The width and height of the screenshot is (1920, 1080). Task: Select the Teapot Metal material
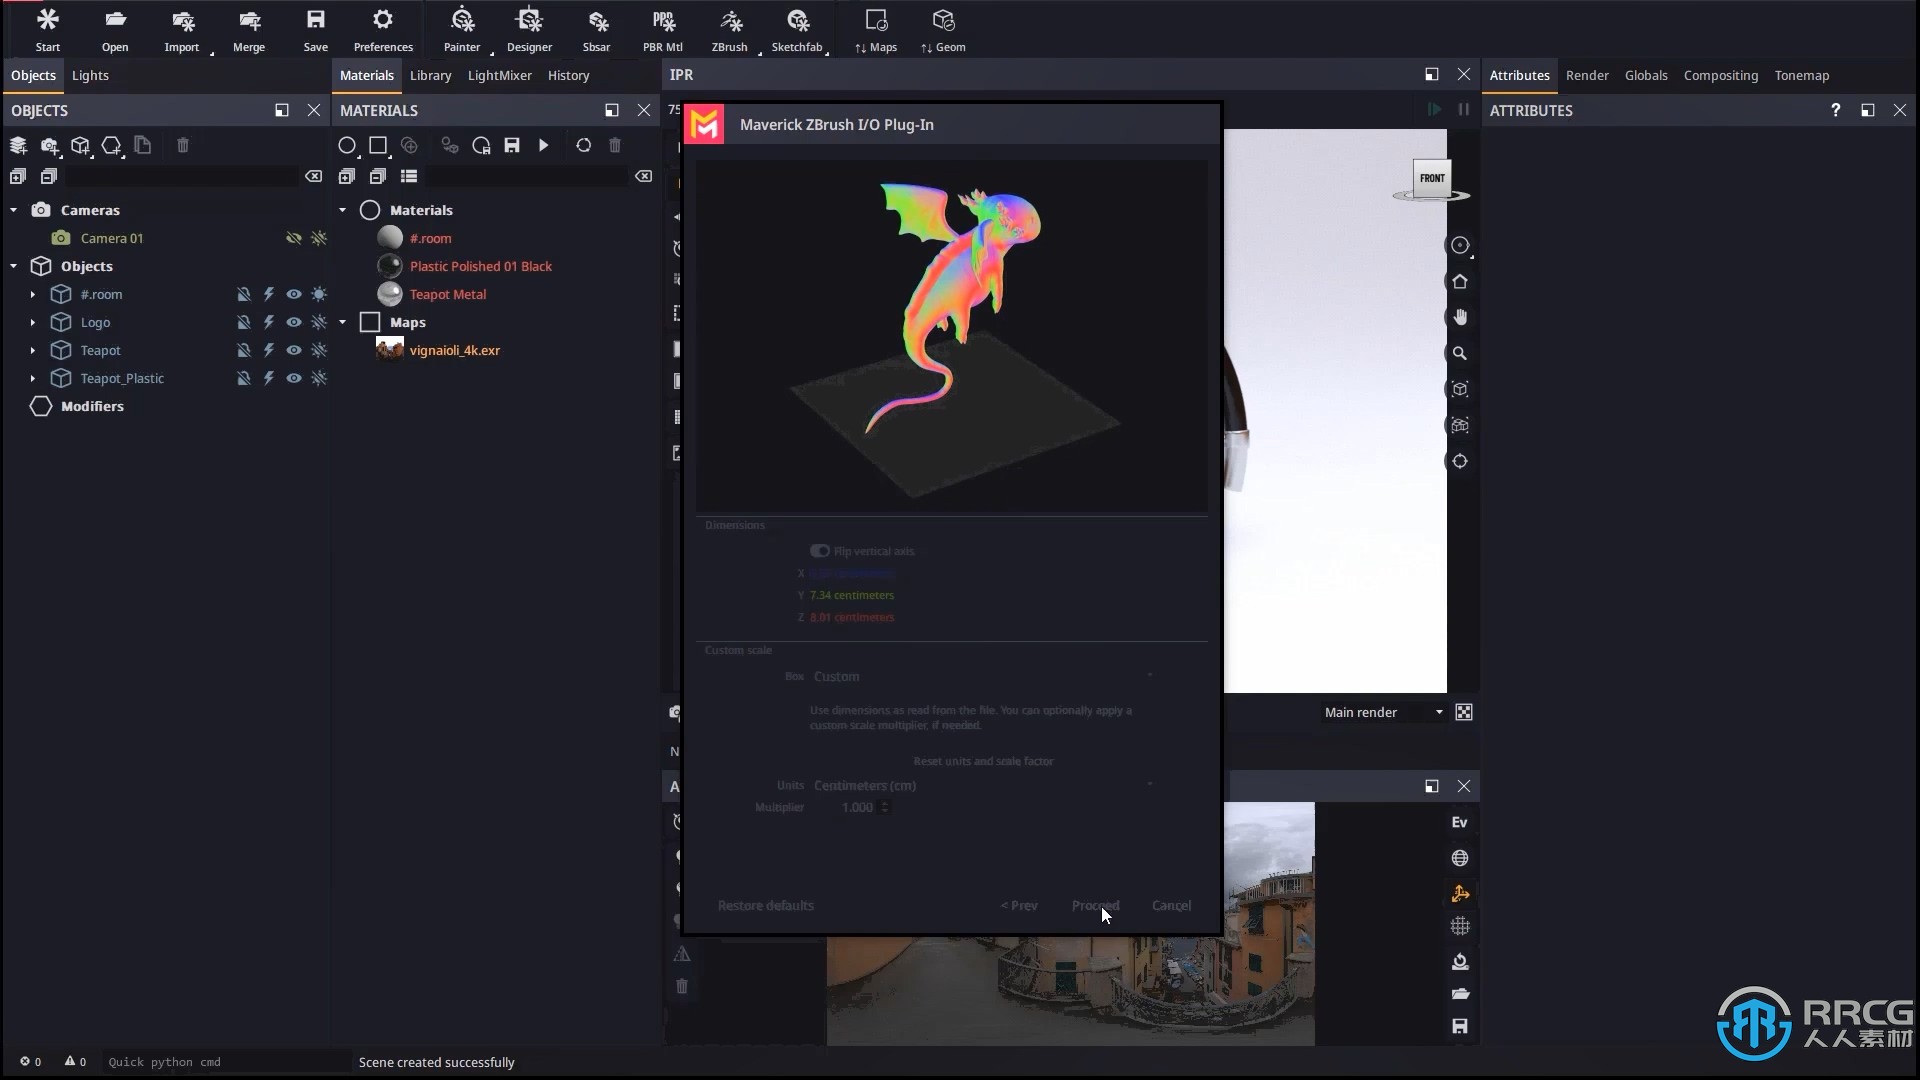tap(448, 294)
